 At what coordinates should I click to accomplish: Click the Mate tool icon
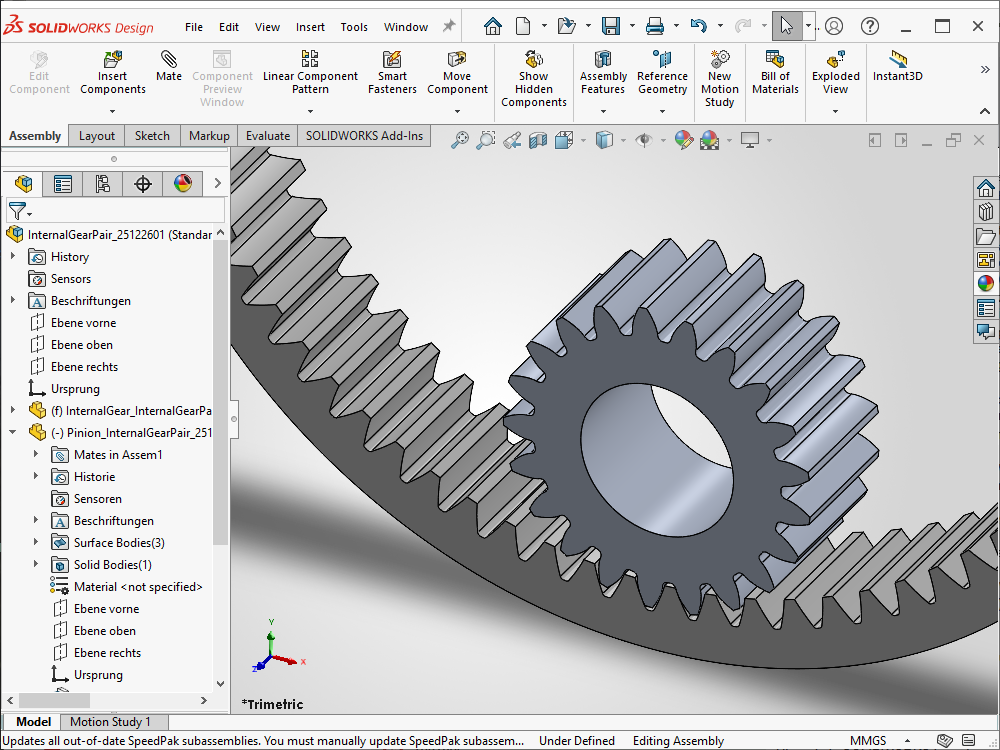tap(169, 60)
